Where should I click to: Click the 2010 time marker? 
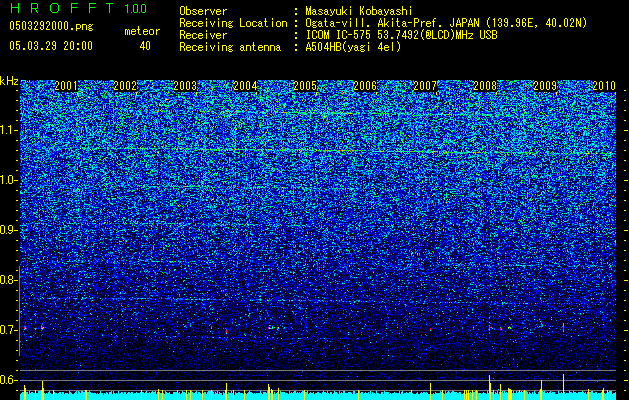pyautogui.click(x=604, y=86)
